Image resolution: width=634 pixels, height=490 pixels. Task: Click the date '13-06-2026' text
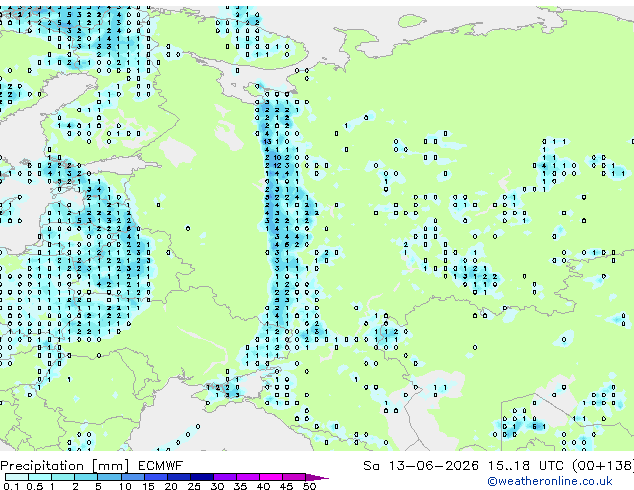pos(433,466)
